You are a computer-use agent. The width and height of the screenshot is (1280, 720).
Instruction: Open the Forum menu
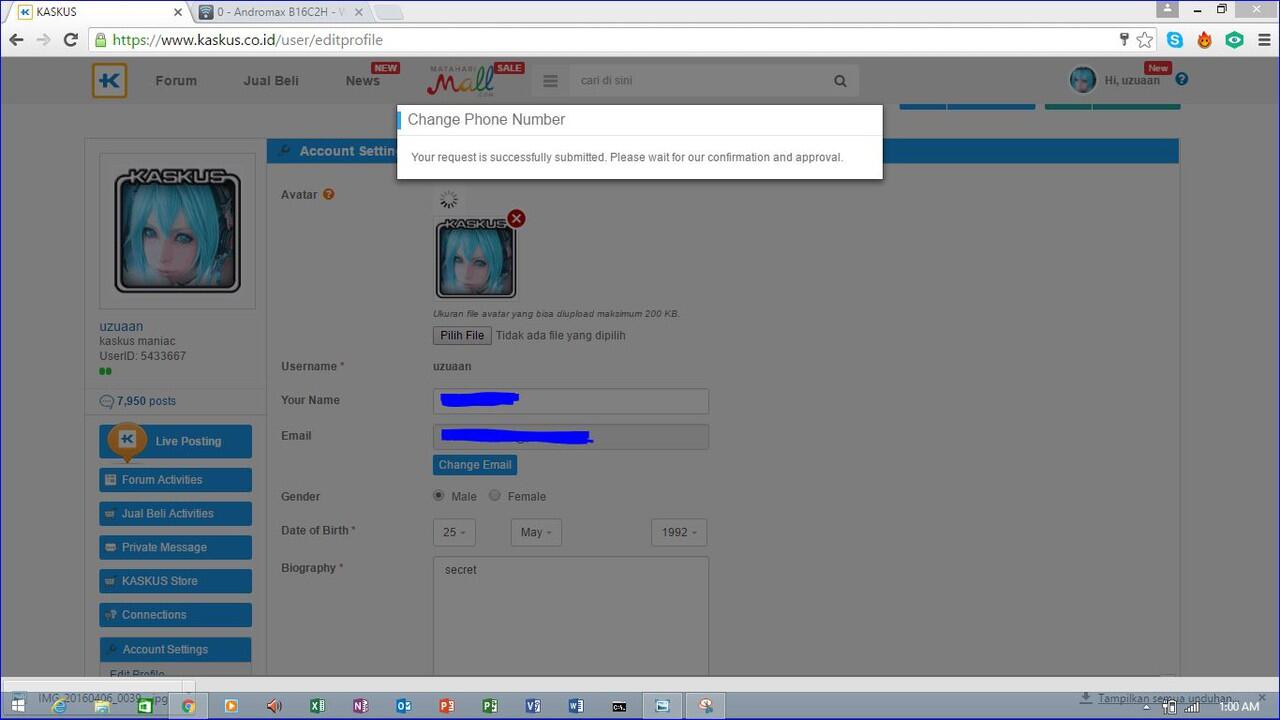[x=176, y=81]
